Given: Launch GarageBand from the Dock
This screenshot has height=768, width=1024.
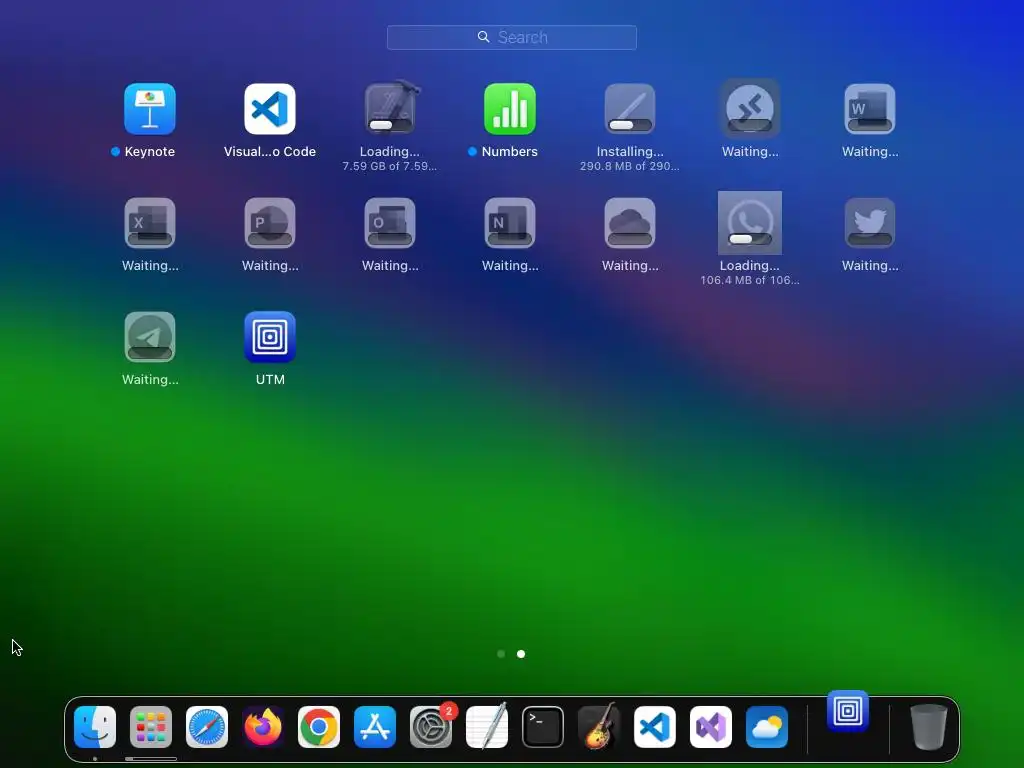Looking at the screenshot, I should coord(599,727).
